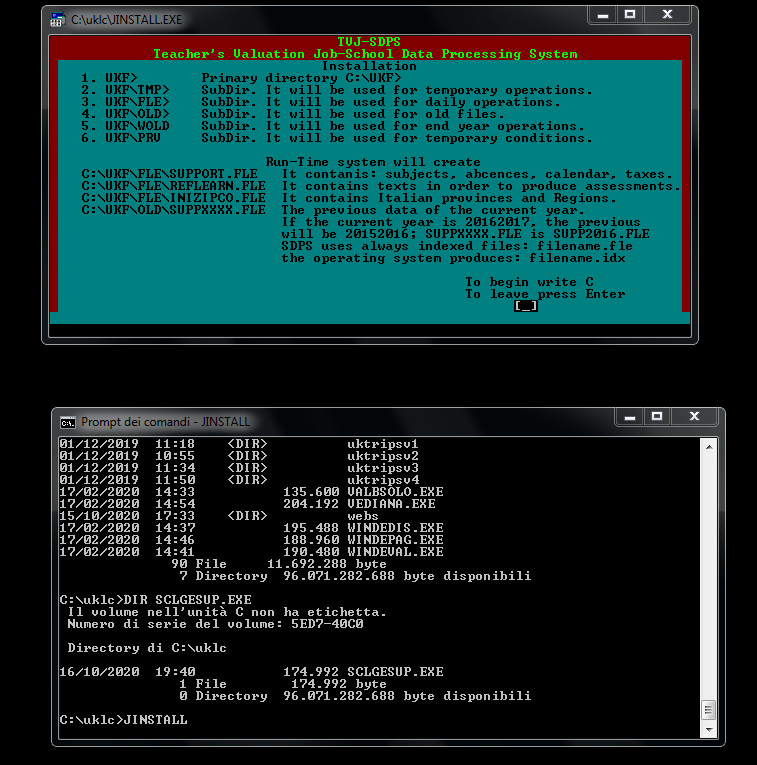Close the Prompt dei comandi window
Viewport: 757px width, 765px height.
[694, 417]
